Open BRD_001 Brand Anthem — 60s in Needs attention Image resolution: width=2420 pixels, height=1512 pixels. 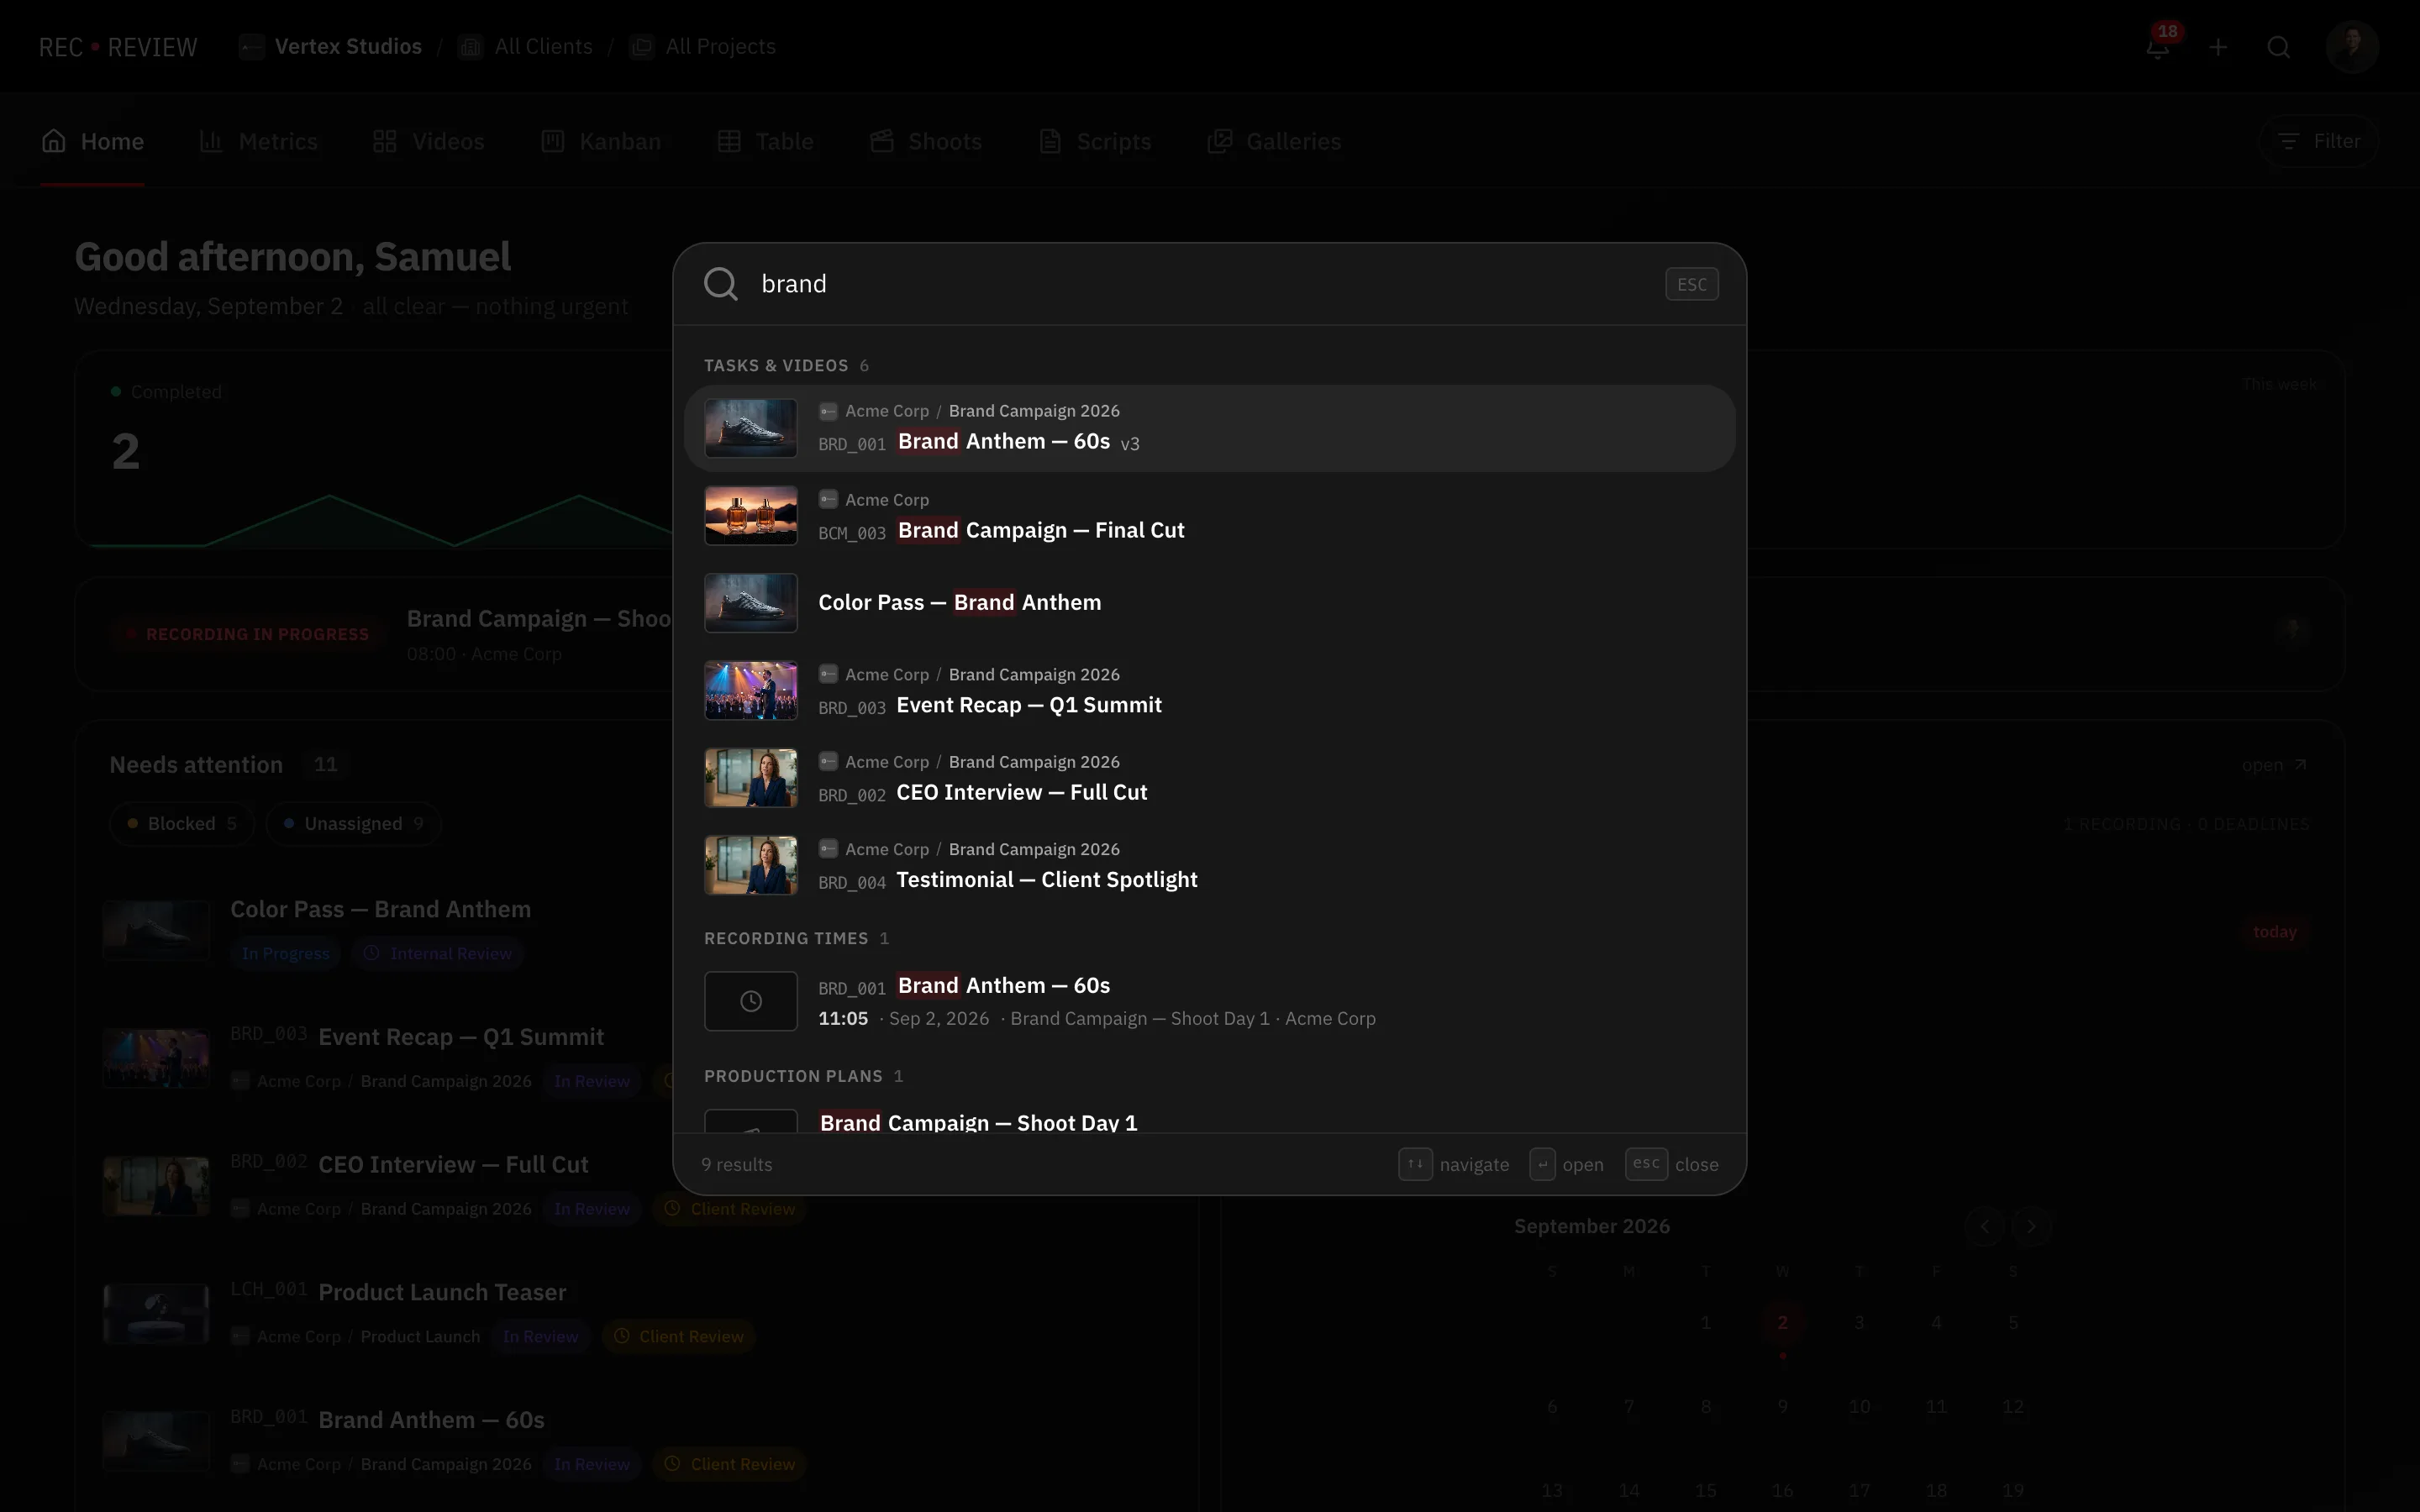(431, 1420)
